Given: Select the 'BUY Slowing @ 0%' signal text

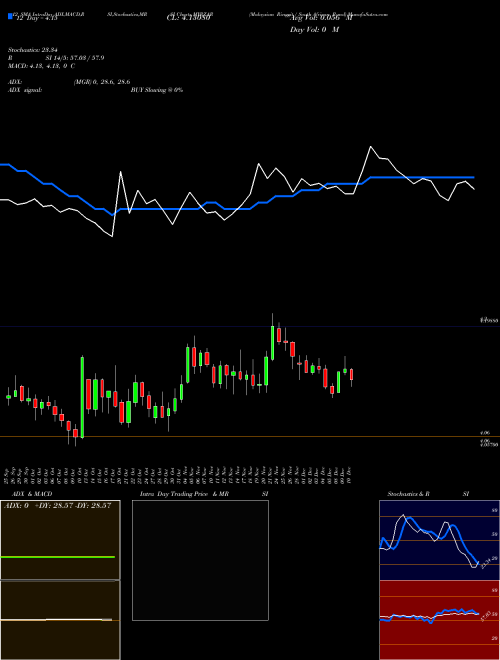Looking at the screenshot, I should (157, 90).
